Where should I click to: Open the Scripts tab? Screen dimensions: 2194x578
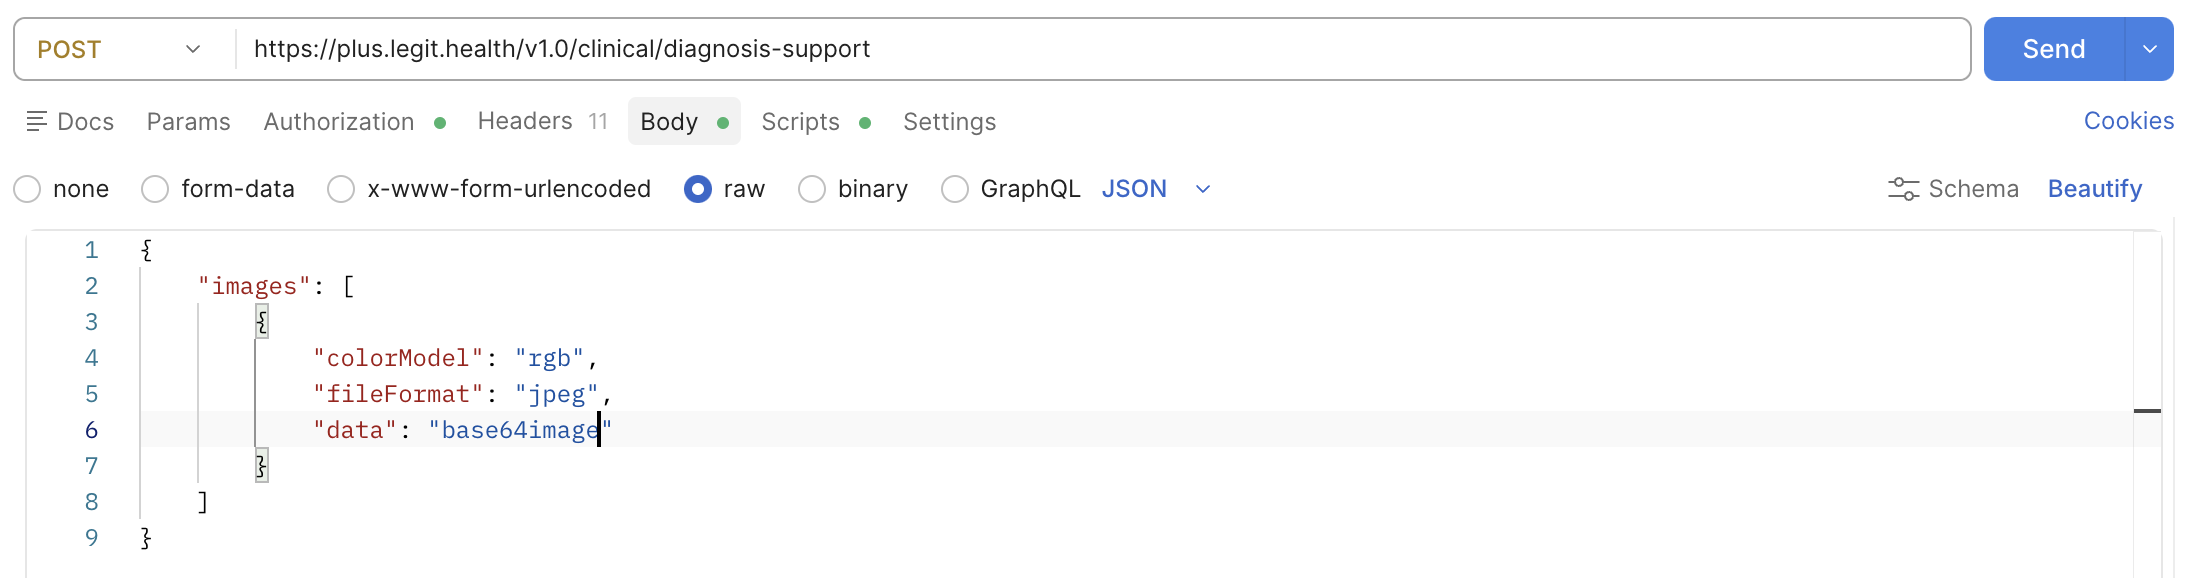click(x=800, y=122)
